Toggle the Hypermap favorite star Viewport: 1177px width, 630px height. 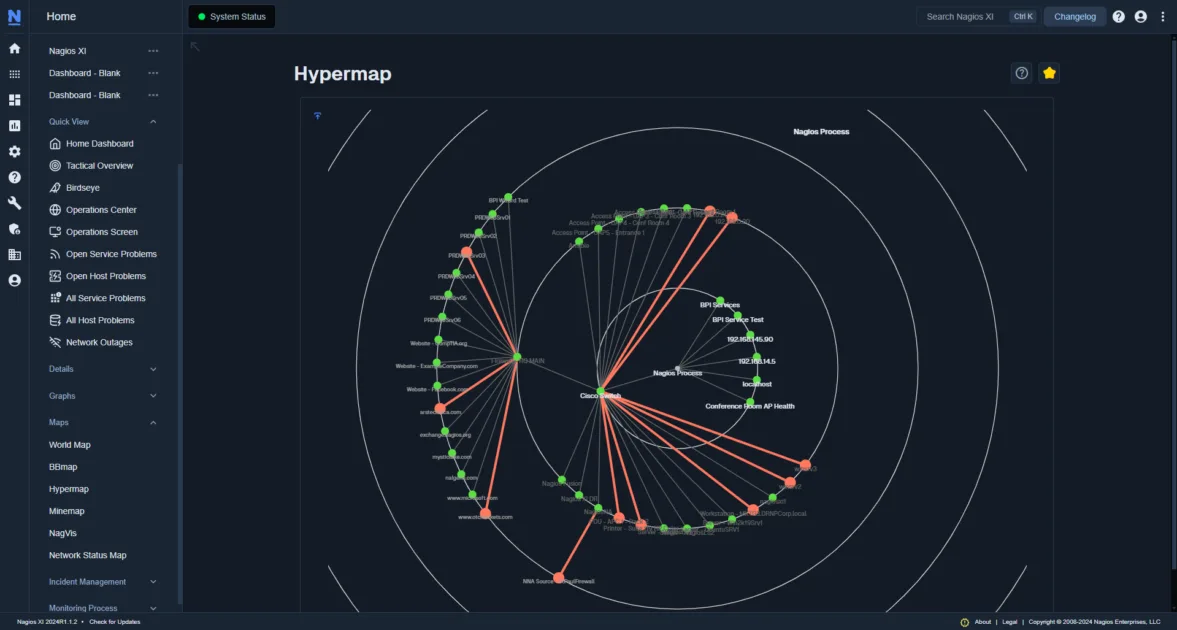click(x=1049, y=72)
